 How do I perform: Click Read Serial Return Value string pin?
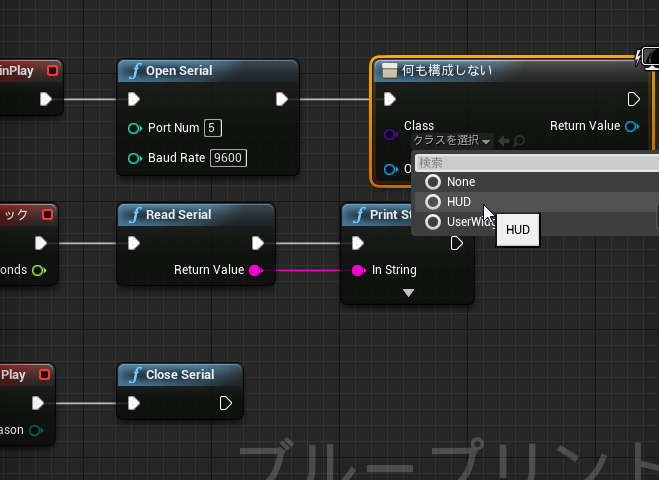tap(256, 270)
